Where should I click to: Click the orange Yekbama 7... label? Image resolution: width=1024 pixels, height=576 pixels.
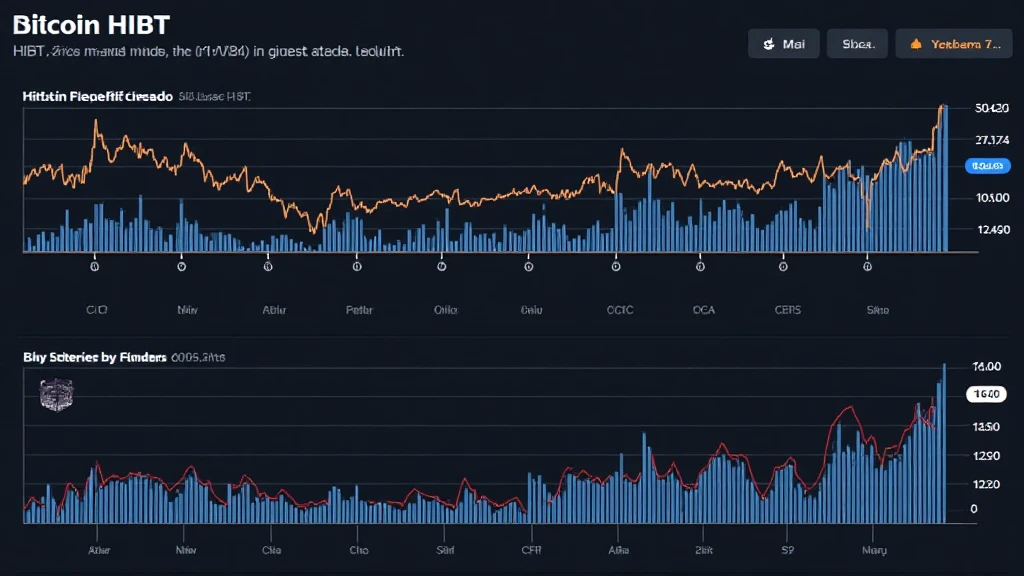pyautogui.click(x=966, y=44)
